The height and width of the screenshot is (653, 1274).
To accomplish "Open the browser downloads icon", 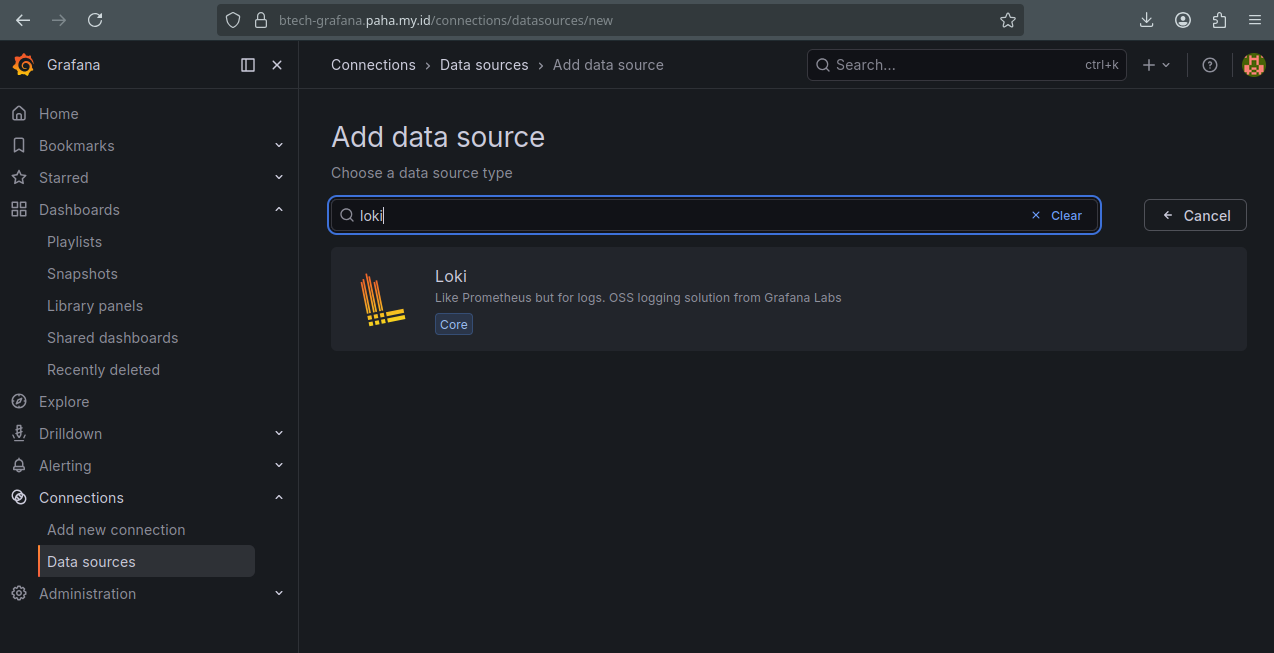I will pyautogui.click(x=1147, y=20).
